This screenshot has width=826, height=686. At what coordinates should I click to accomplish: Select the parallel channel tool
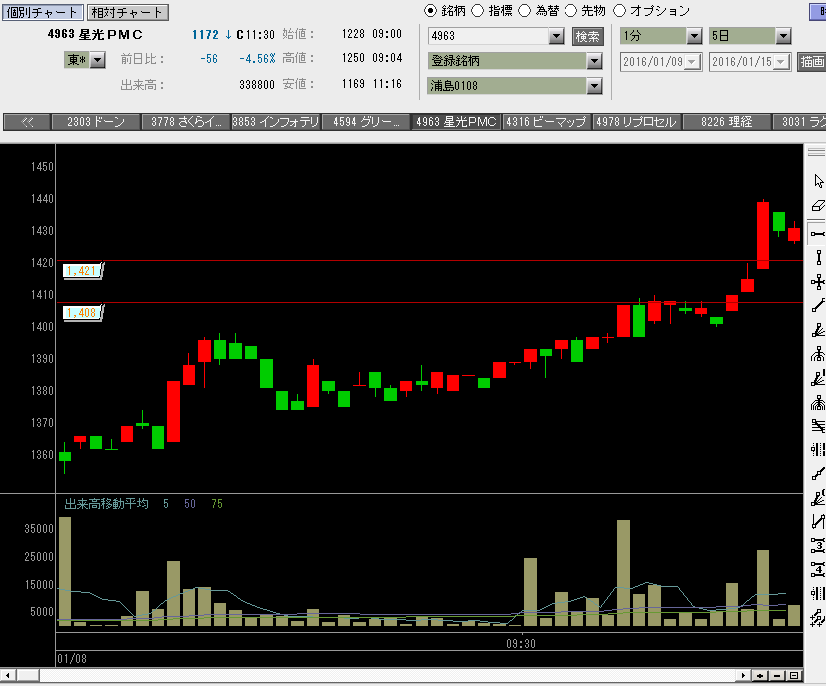(x=818, y=522)
